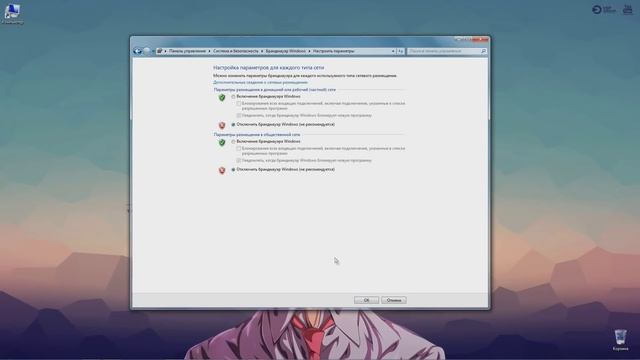The image size is (640, 360).
Task: Click the Forward navigation arrow button
Action: tap(147, 51)
